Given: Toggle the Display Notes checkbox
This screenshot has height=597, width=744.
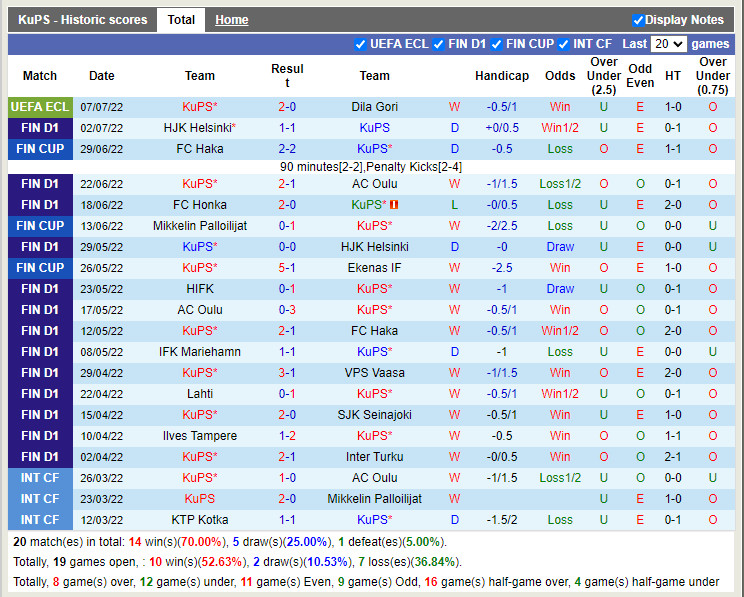Looking at the screenshot, I should [638, 20].
